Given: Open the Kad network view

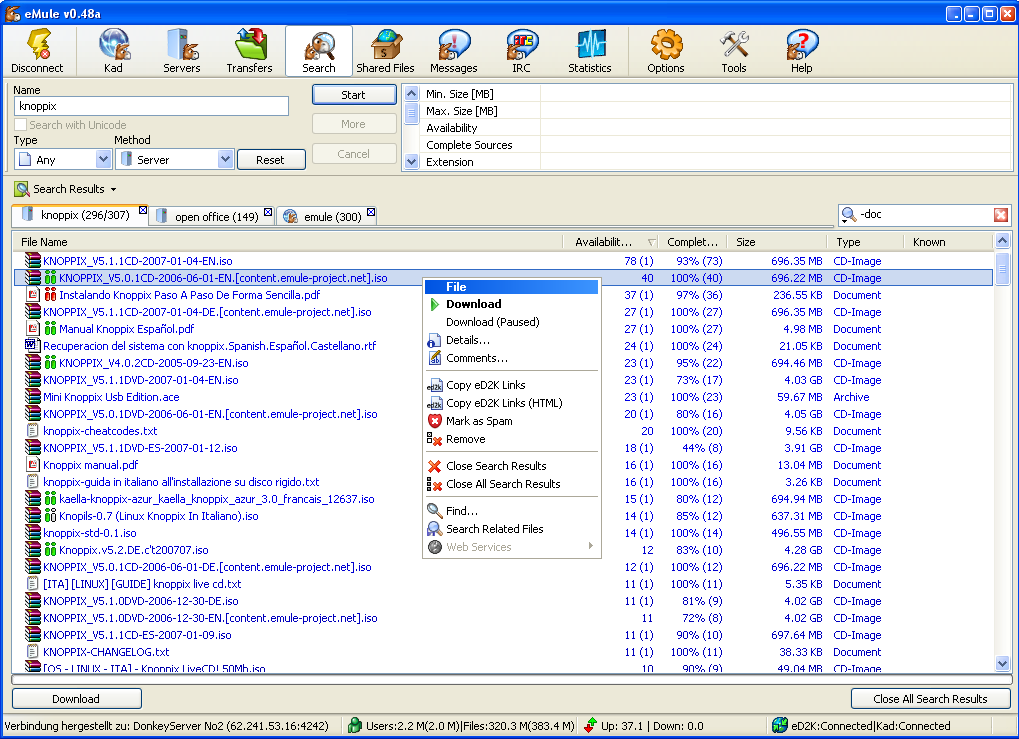Looking at the screenshot, I should click(113, 50).
